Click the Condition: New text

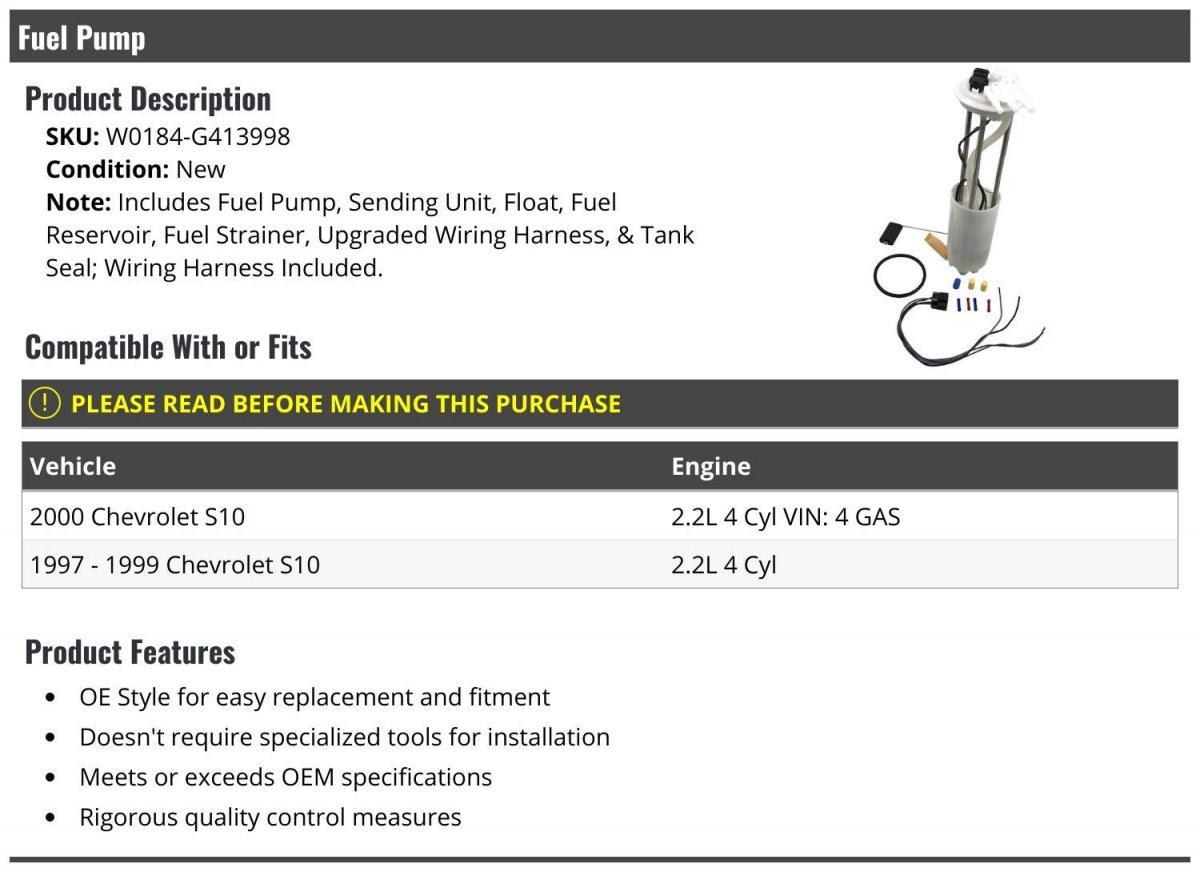click(x=136, y=169)
